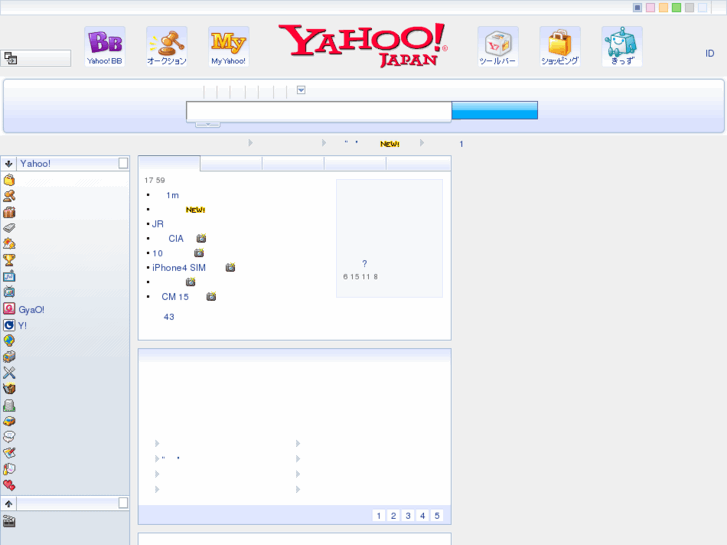The width and height of the screenshot is (727, 545).
Task: Focus the main search input field
Action: pyautogui.click(x=319, y=112)
